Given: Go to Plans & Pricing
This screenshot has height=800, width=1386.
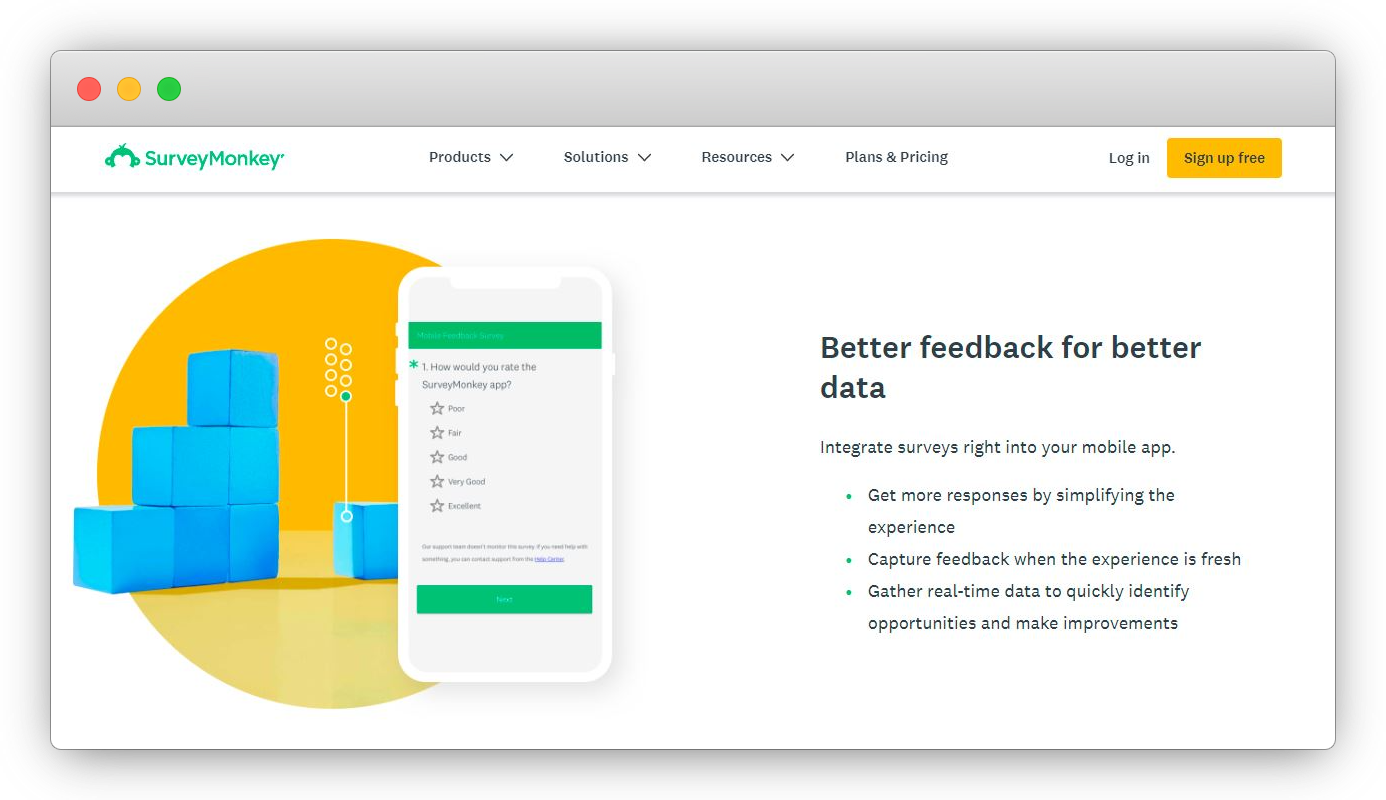Looking at the screenshot, I should pos(896,157).
